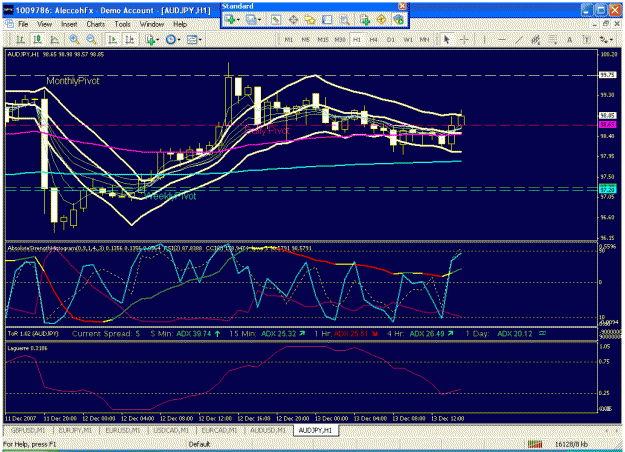Viewport: 625px width, 452px height.
Task: Switch to EURCAD,M1 chart tab
Action: tap(219, 430)
